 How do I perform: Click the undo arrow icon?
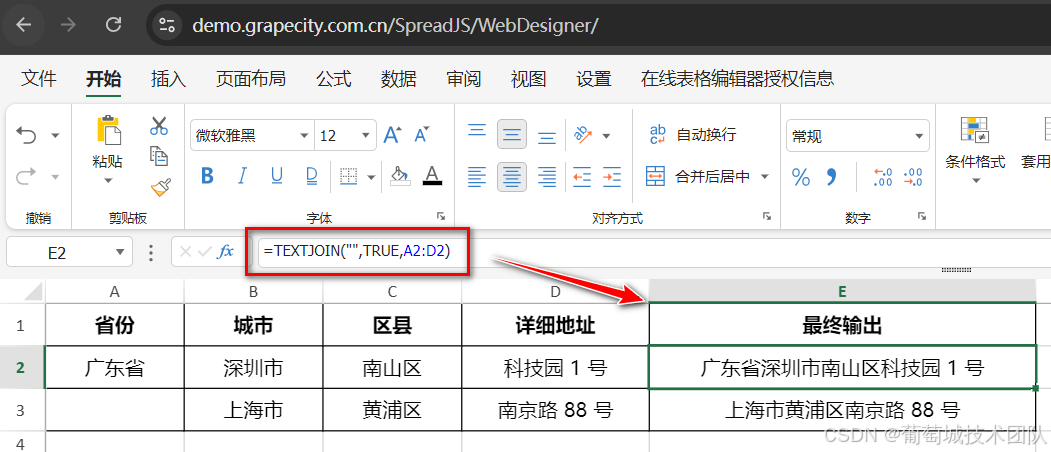tap(26, 135)
